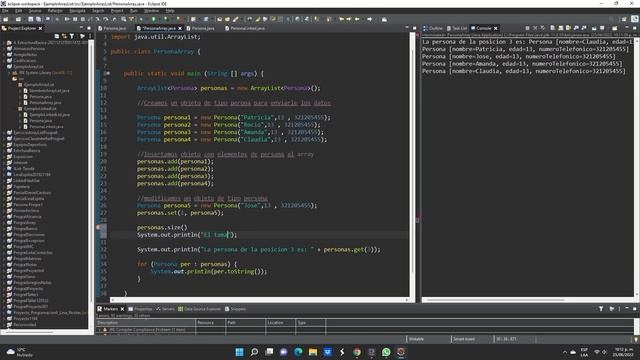Open the Source menu
This screenshot has width=640, height=360.
[35, 11]
